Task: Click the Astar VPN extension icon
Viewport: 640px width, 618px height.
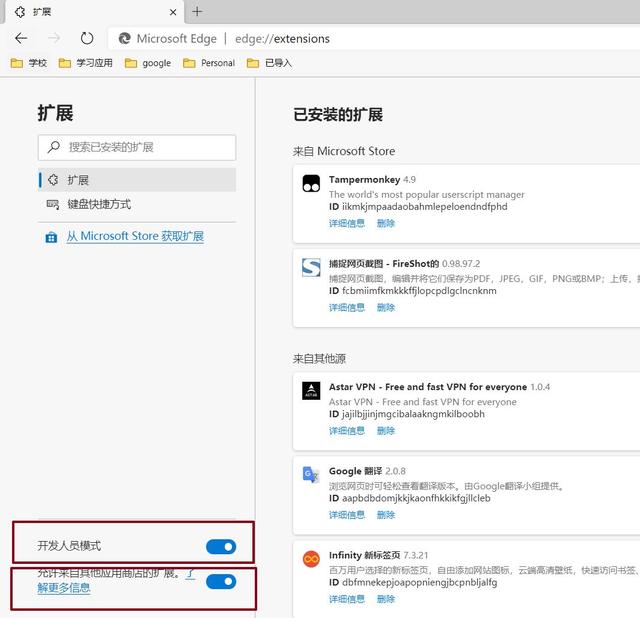Action: coord(311,391)
